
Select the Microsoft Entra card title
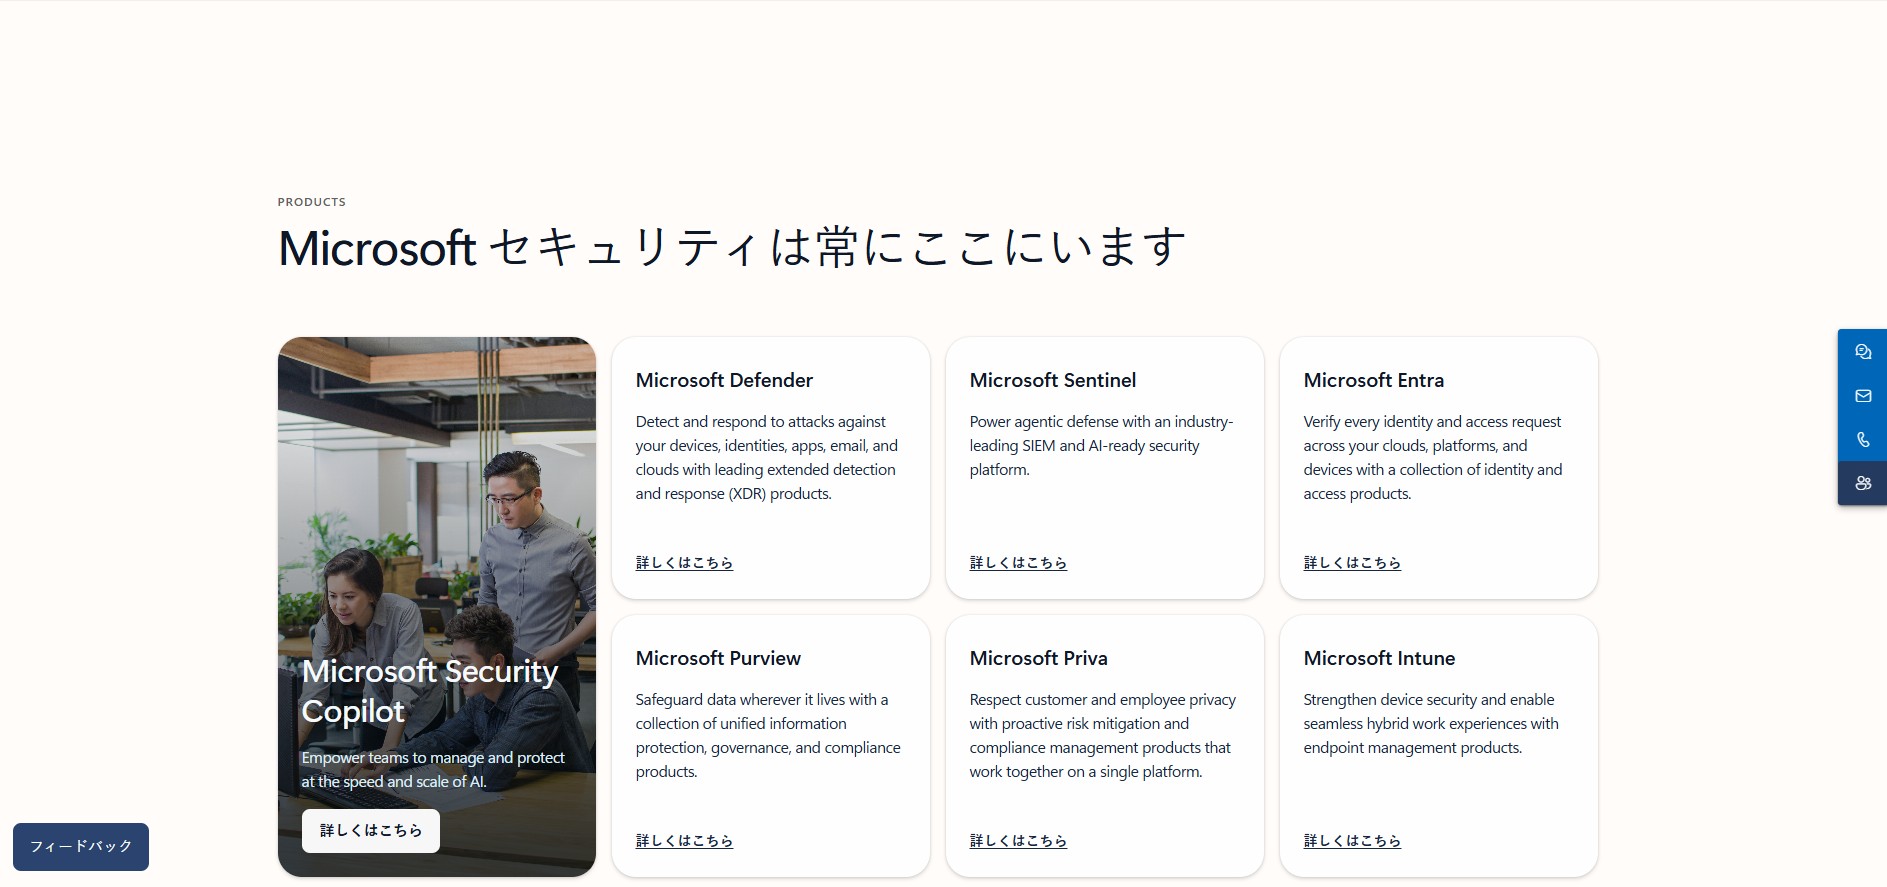tap(1374, 380)
